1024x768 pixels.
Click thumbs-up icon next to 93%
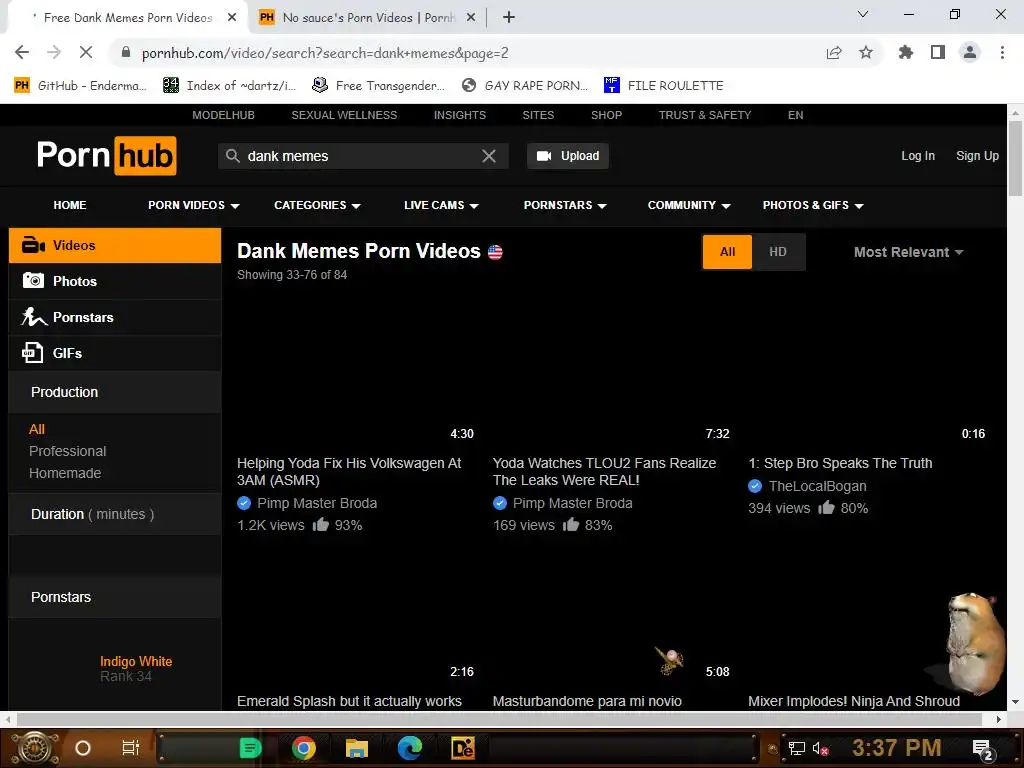click(x=321, y=524)
